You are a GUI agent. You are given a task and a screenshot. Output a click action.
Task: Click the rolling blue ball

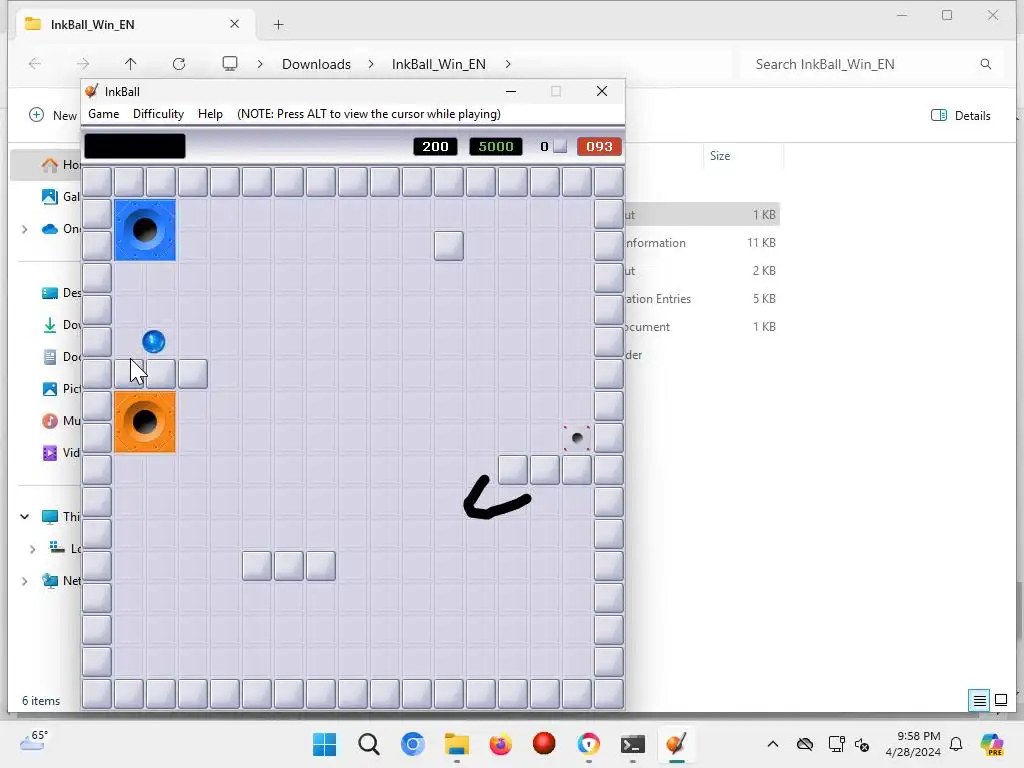coord(153,342)
